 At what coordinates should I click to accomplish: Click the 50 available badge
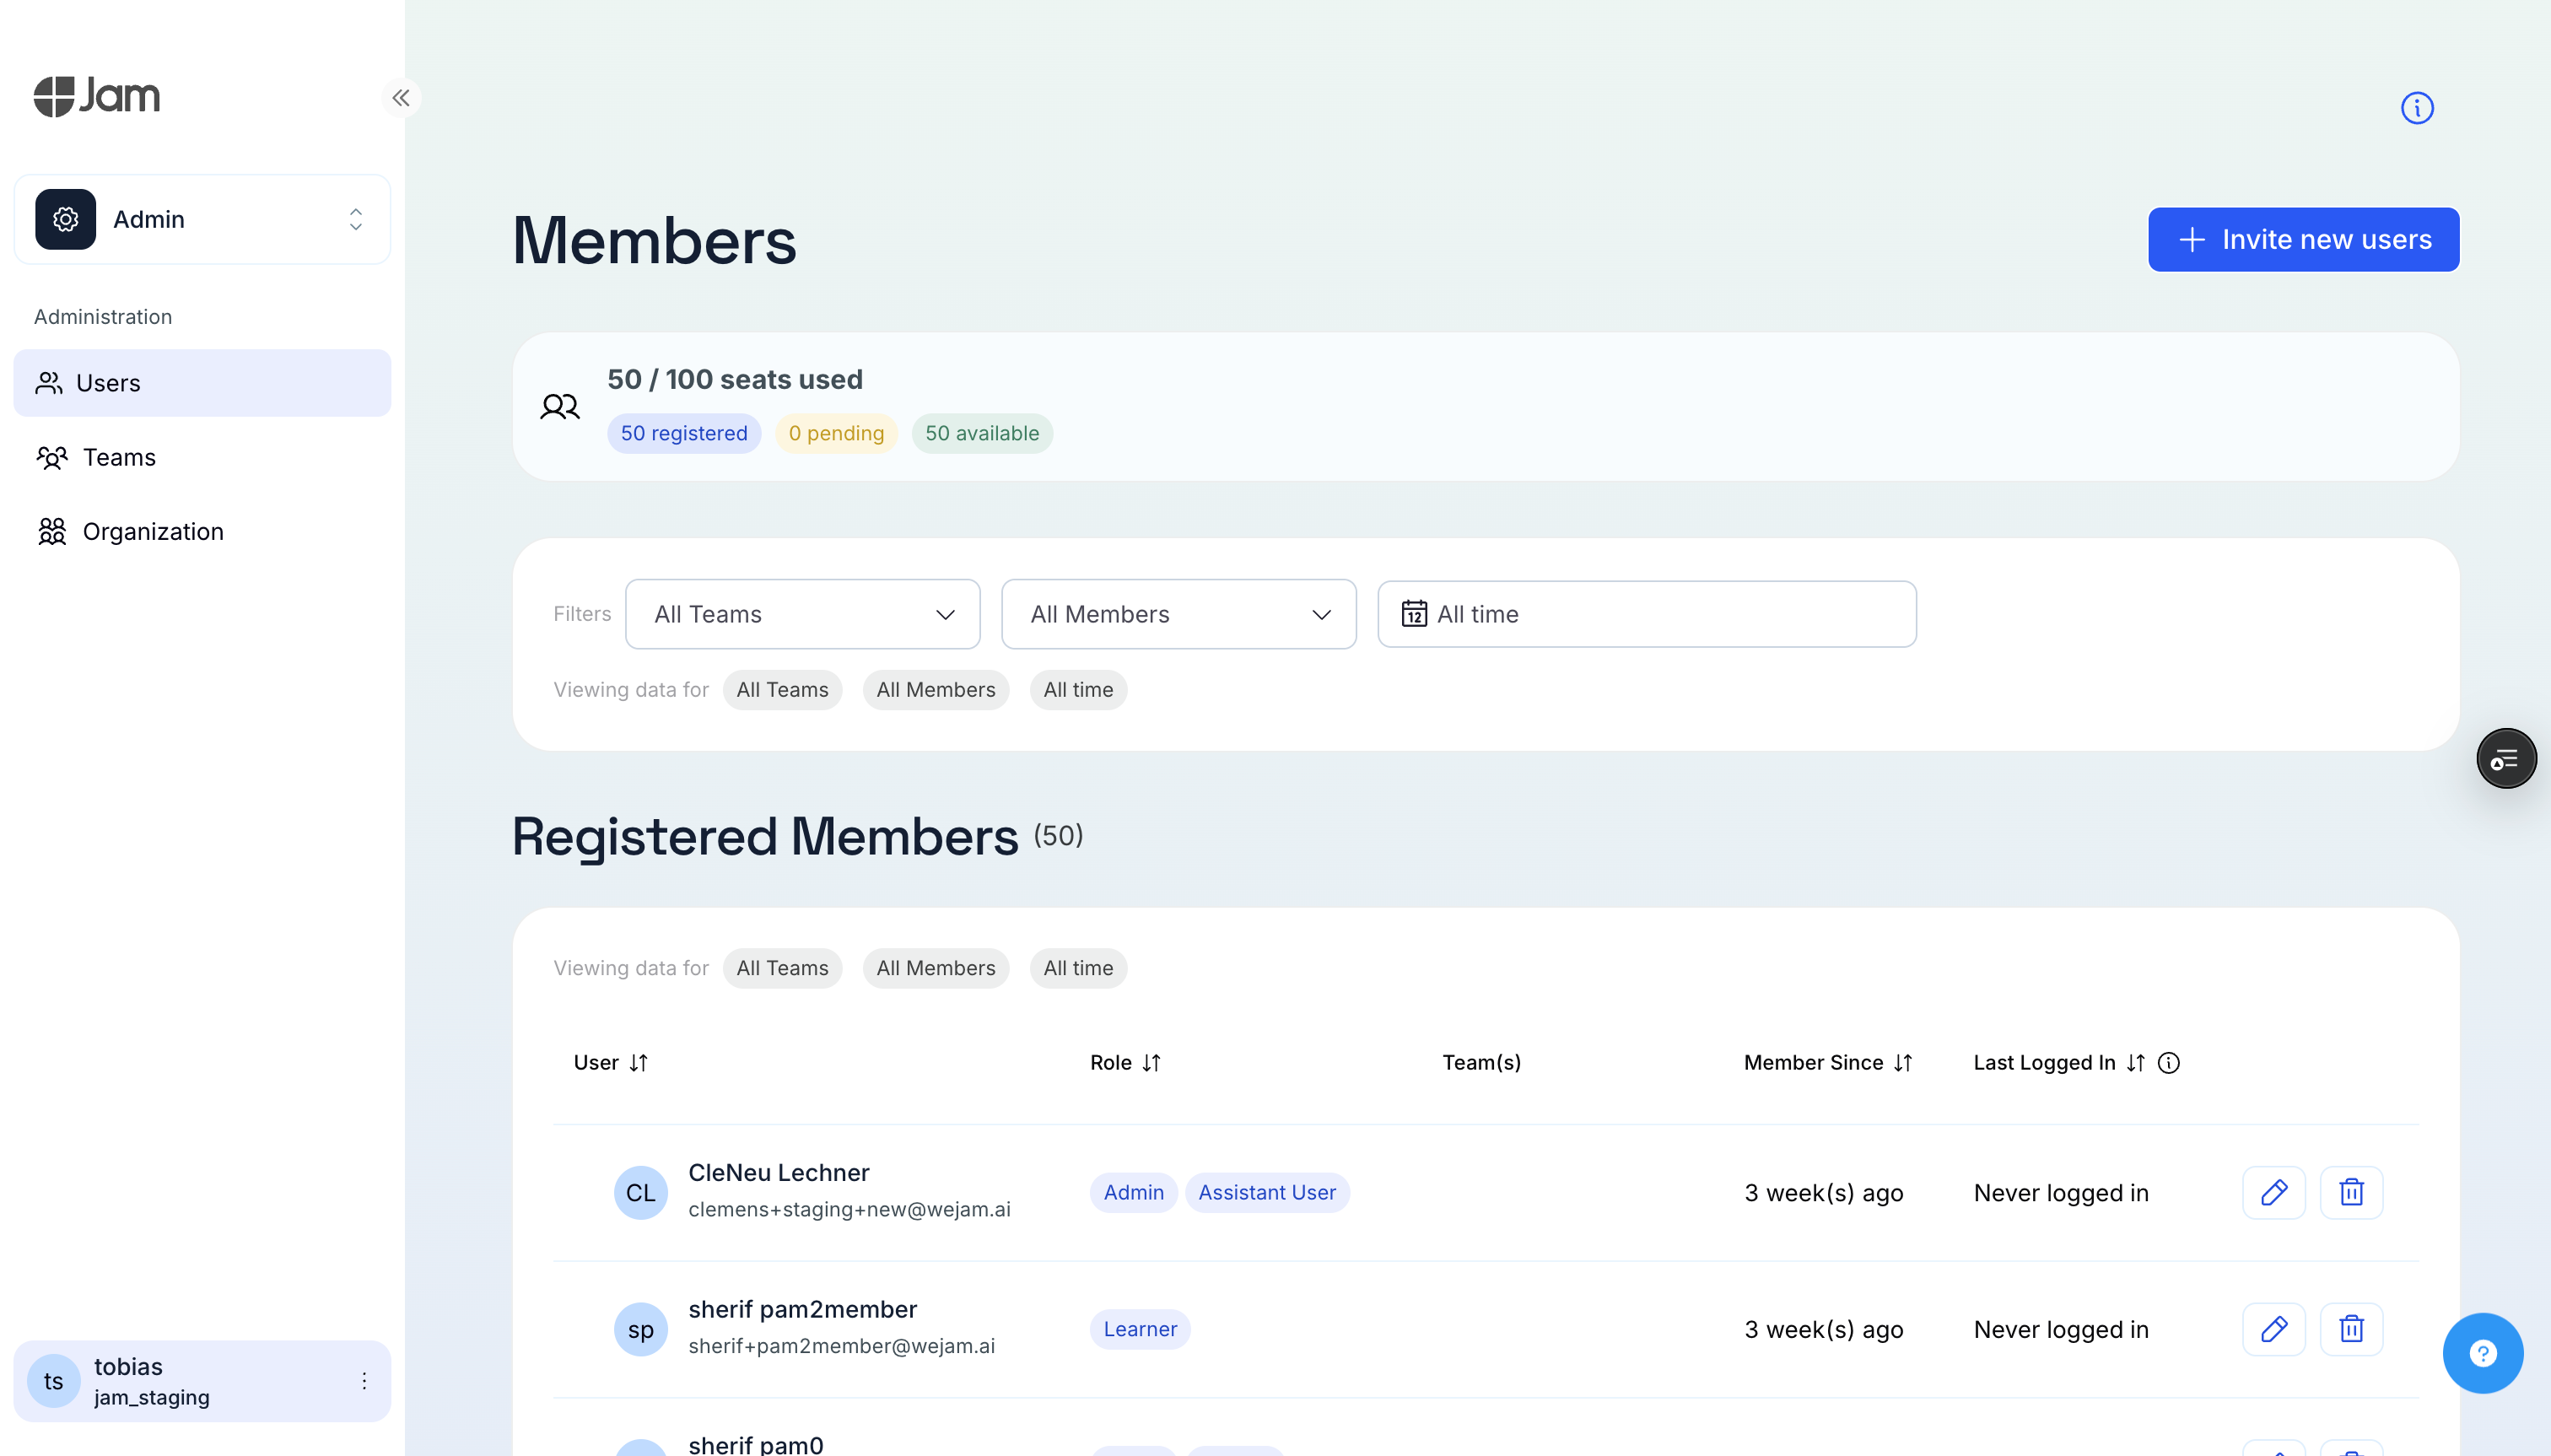(x=982, y=433)
